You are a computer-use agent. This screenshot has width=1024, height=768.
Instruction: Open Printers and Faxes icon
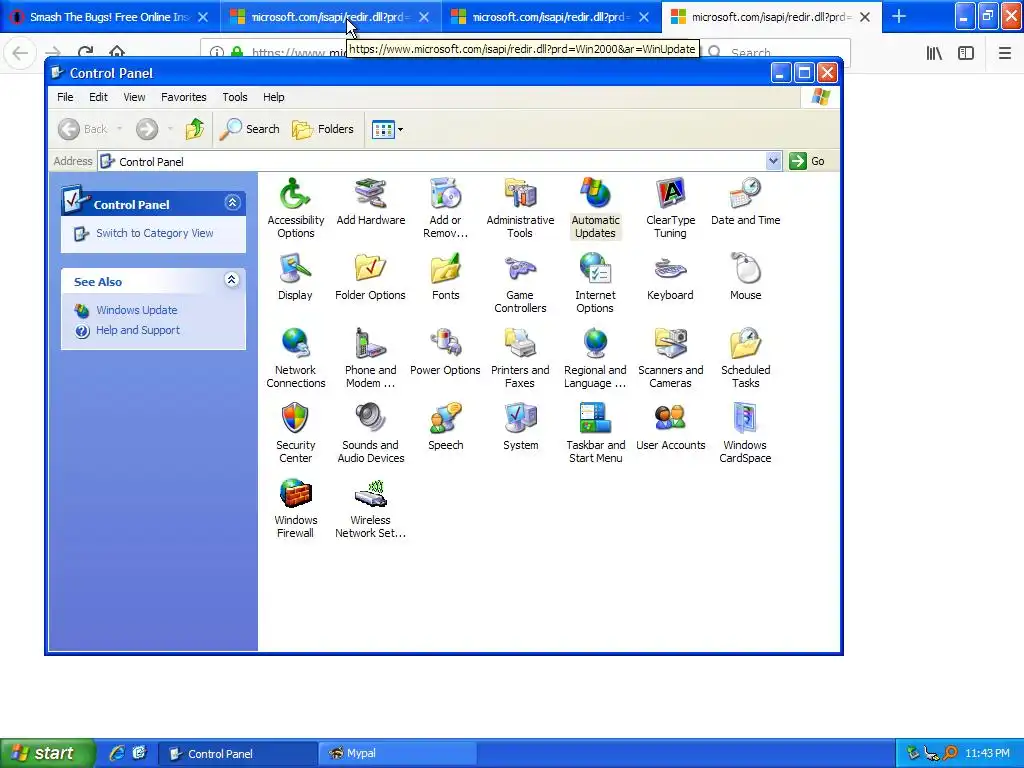click(520, 358)
